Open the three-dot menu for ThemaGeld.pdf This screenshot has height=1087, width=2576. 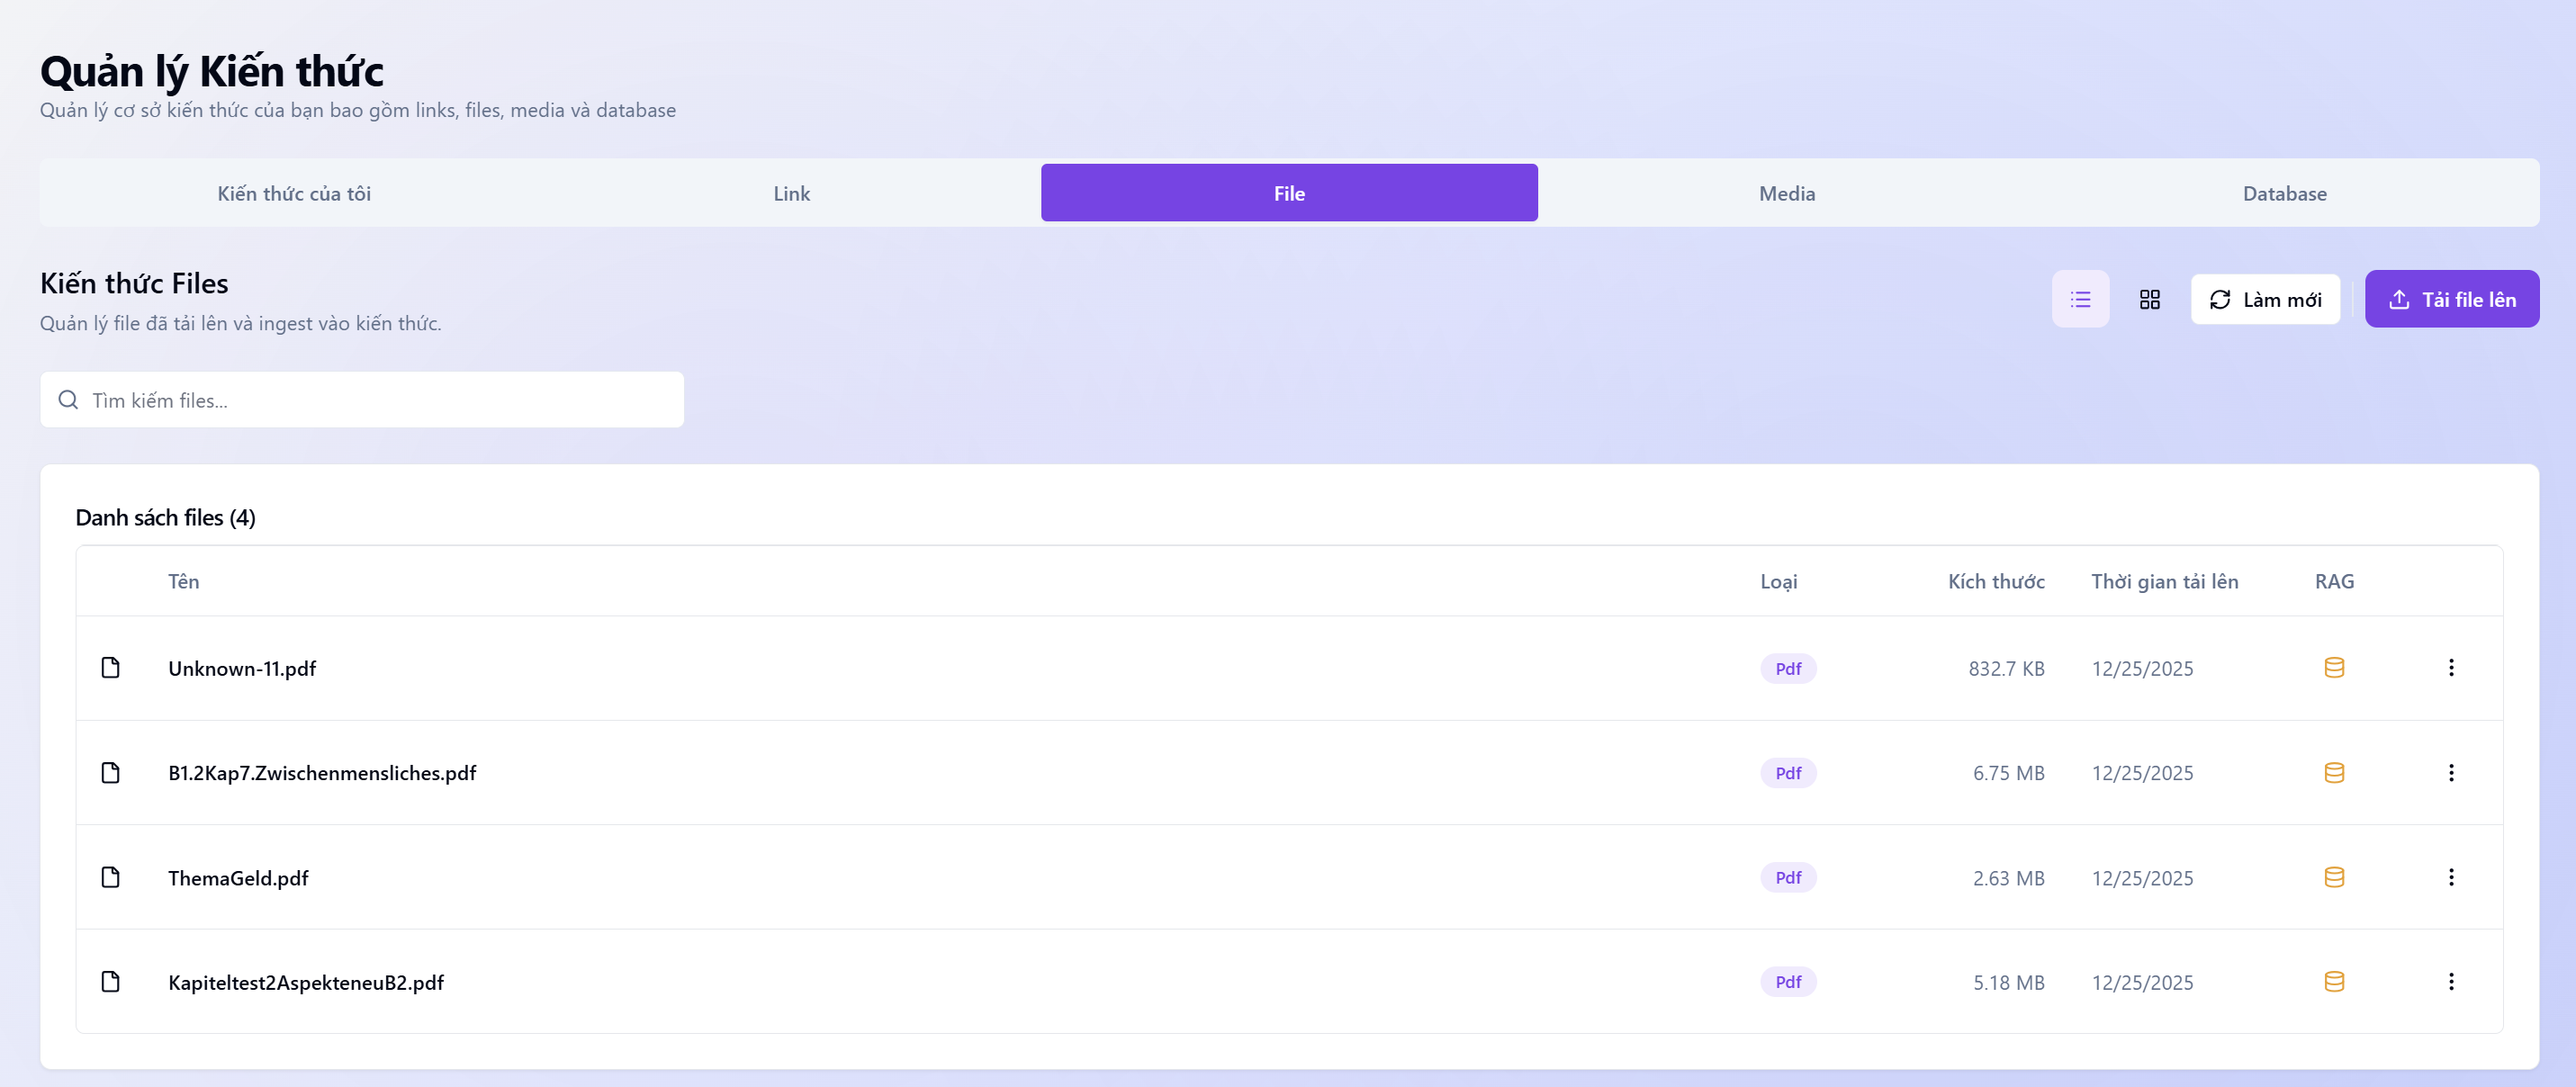click(x=2450, y=877)
